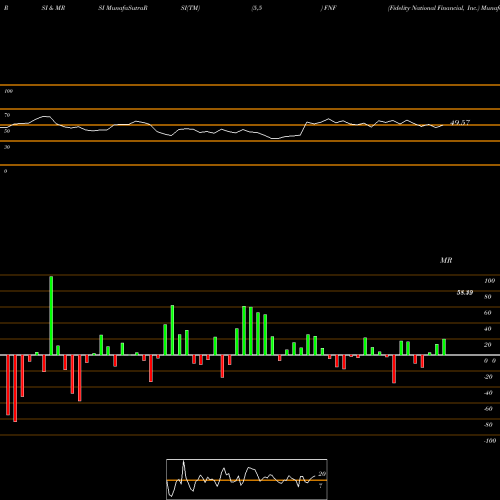Click the Fidelity National Financial, Inc. title

(433, 8)
